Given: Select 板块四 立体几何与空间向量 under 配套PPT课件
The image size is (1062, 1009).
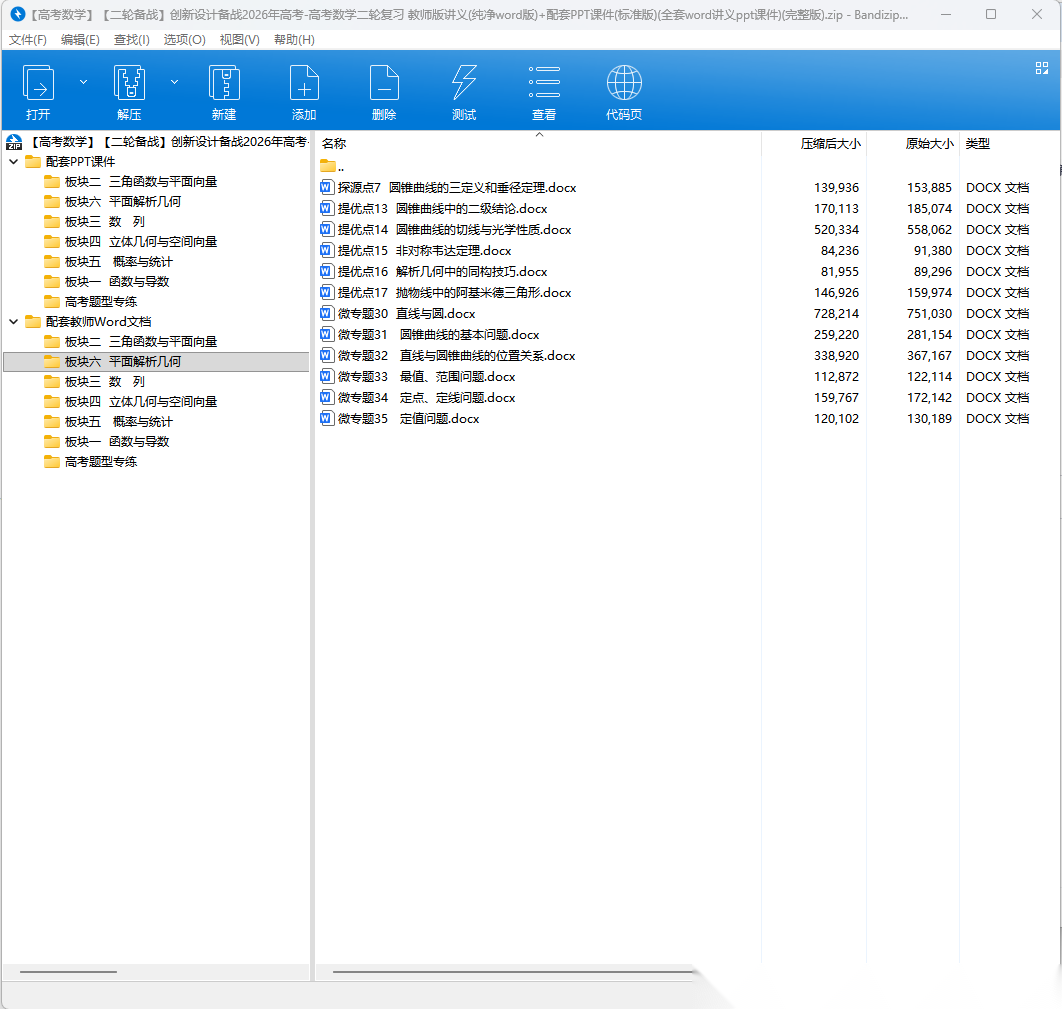Looking at the screenshot, I should click(140, 242).
